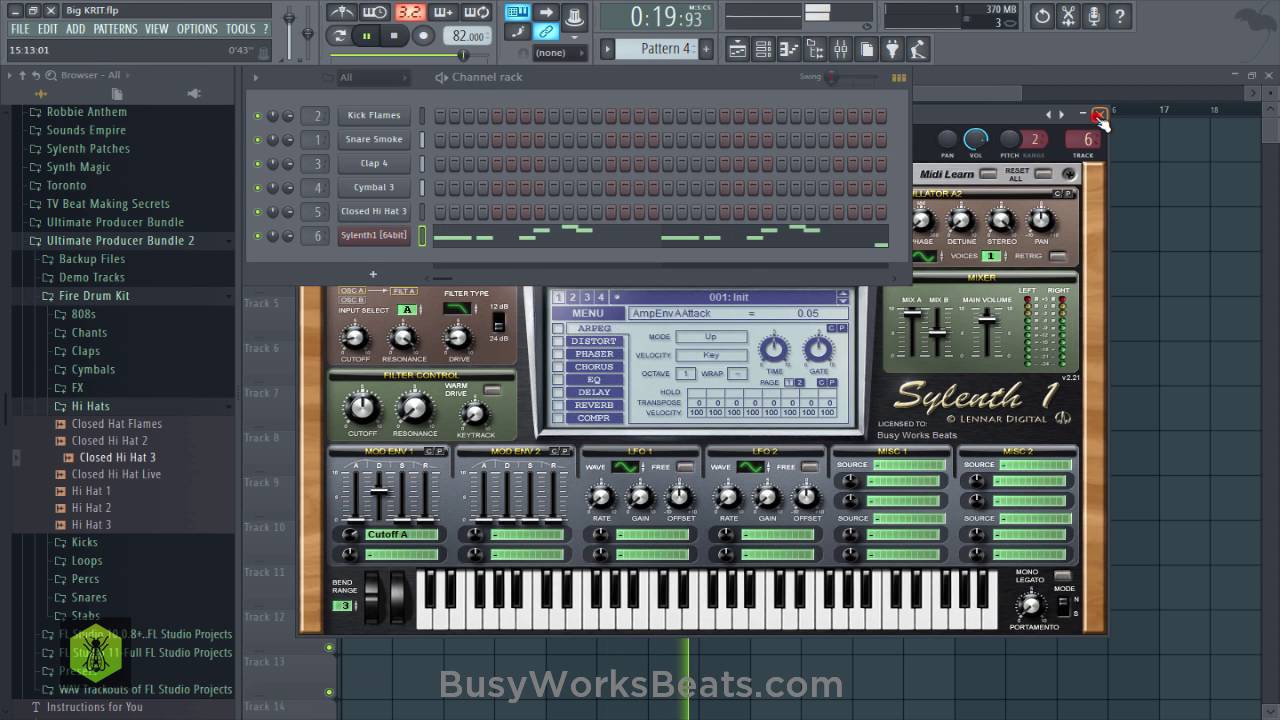This screenshot has height=720, width=1280.
Task: Open the TOOLS menu
Action: [x=240, y=29]
